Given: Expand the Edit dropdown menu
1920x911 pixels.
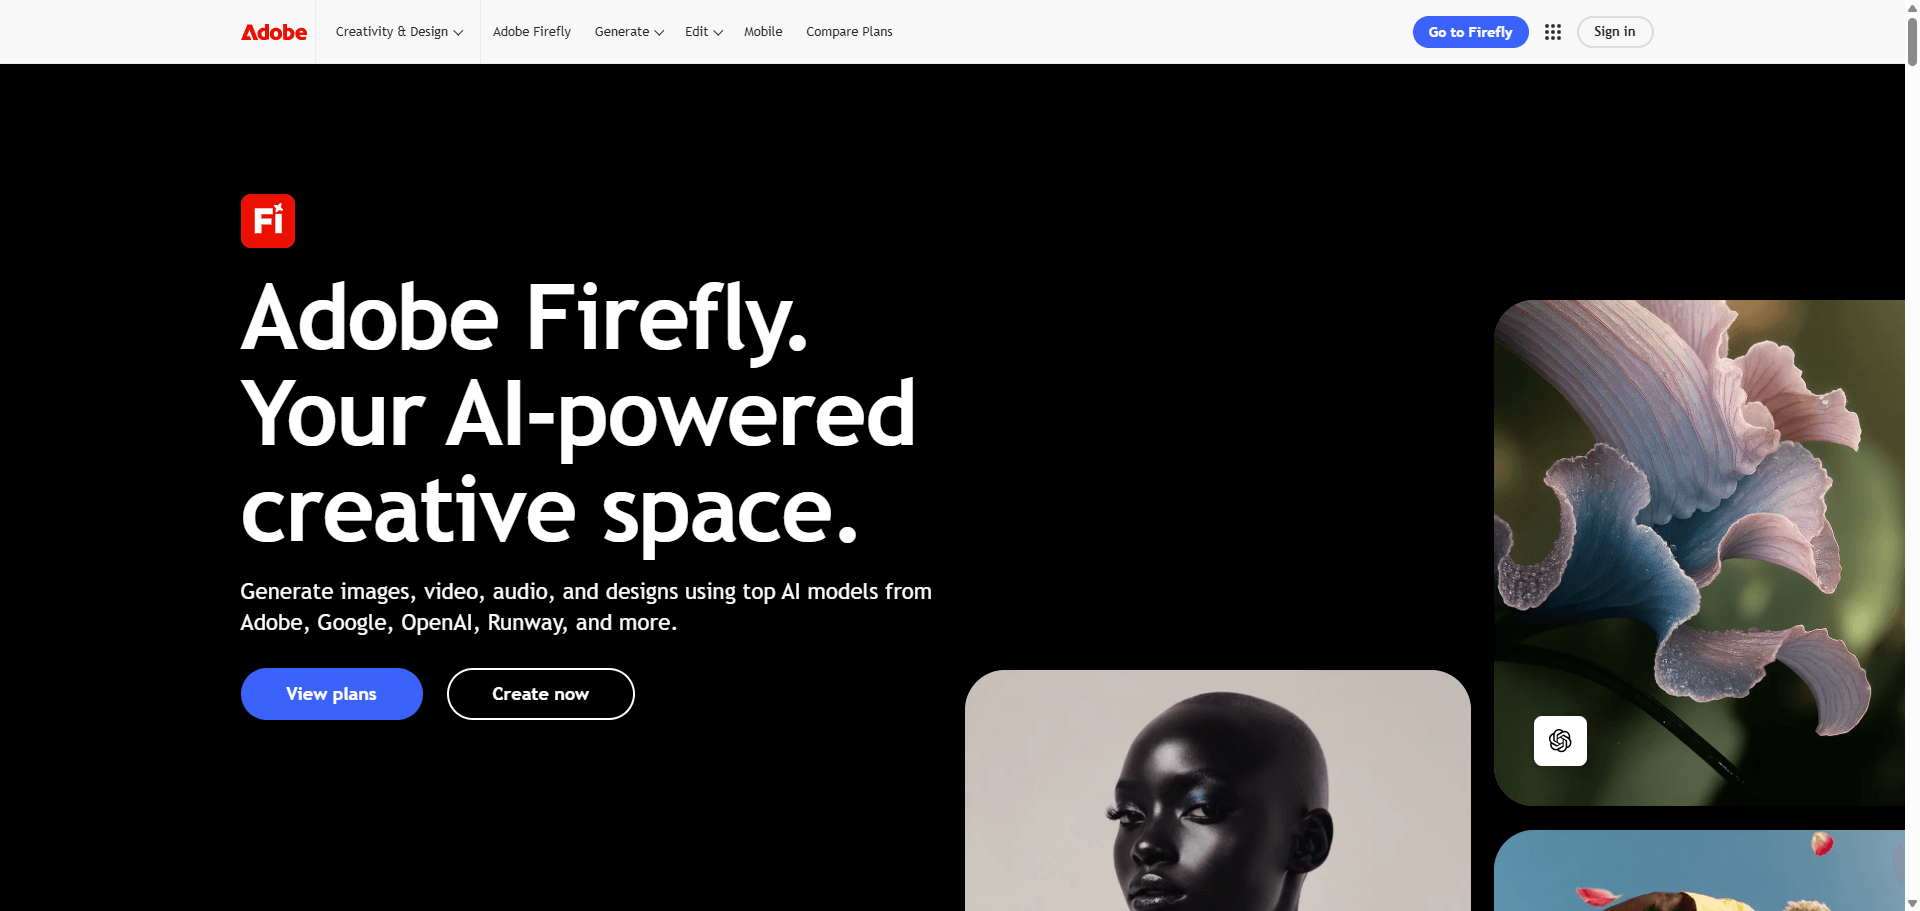Looking at the screenshot, I should [704, 32].
